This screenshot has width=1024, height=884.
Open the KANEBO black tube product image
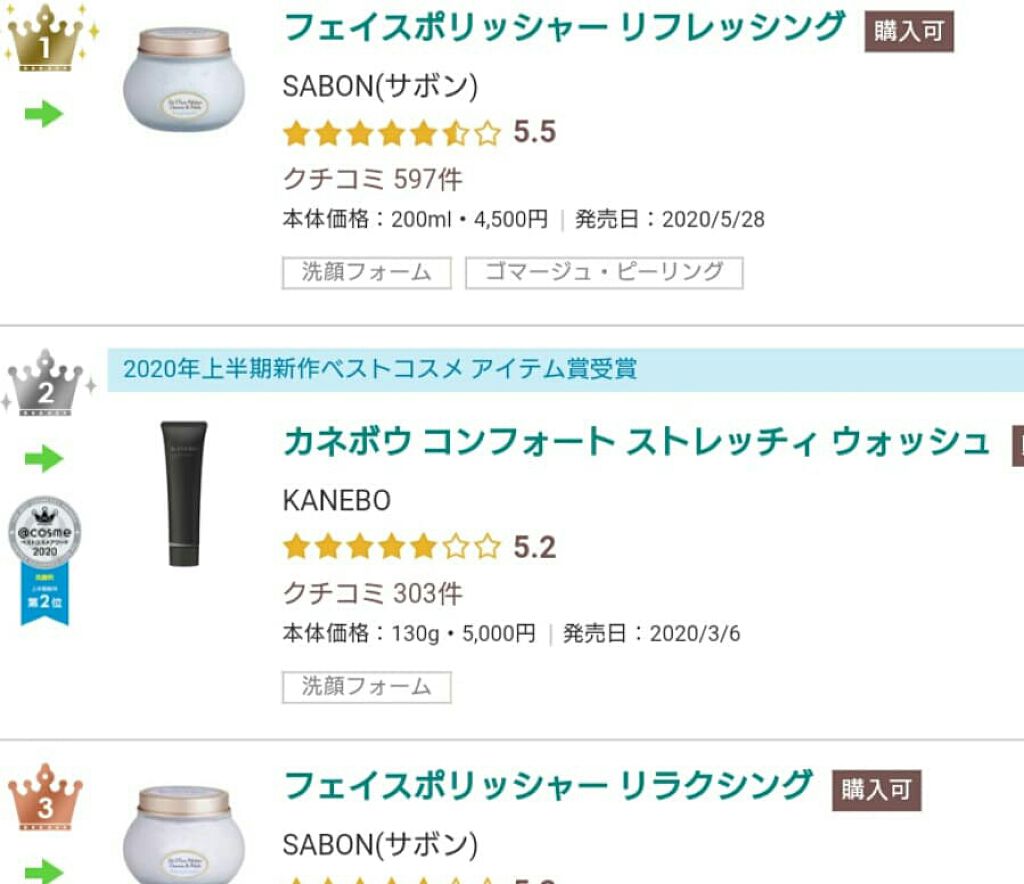(x=184, y=494)
